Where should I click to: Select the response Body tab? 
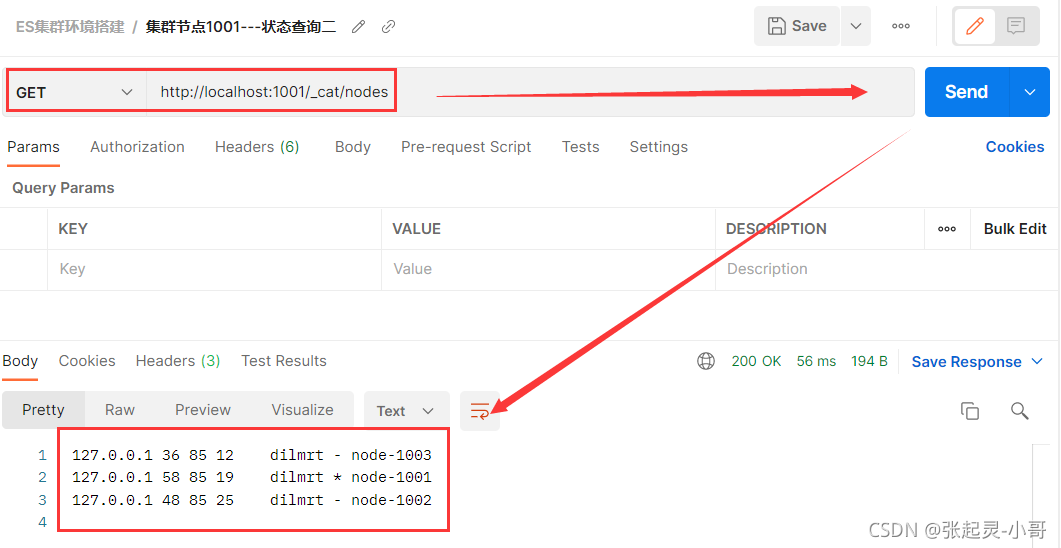(20, 361)
